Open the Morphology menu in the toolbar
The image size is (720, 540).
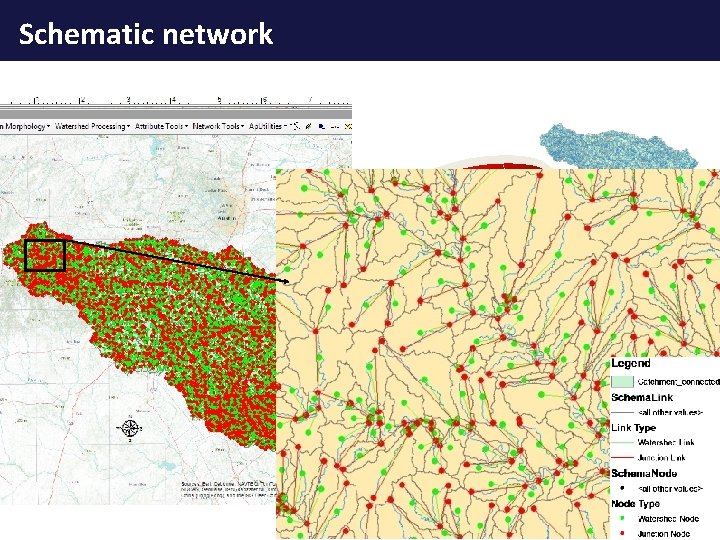click(25, 126)
